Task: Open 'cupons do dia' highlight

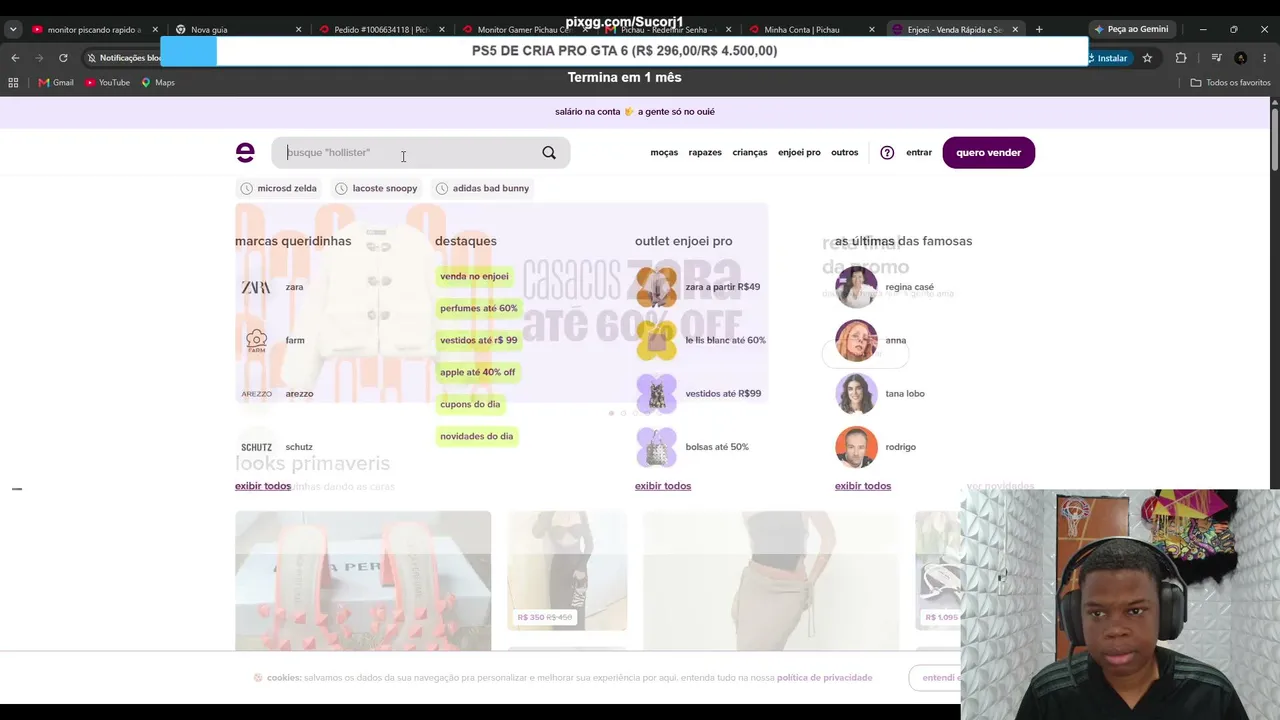Action: point(470,404)
